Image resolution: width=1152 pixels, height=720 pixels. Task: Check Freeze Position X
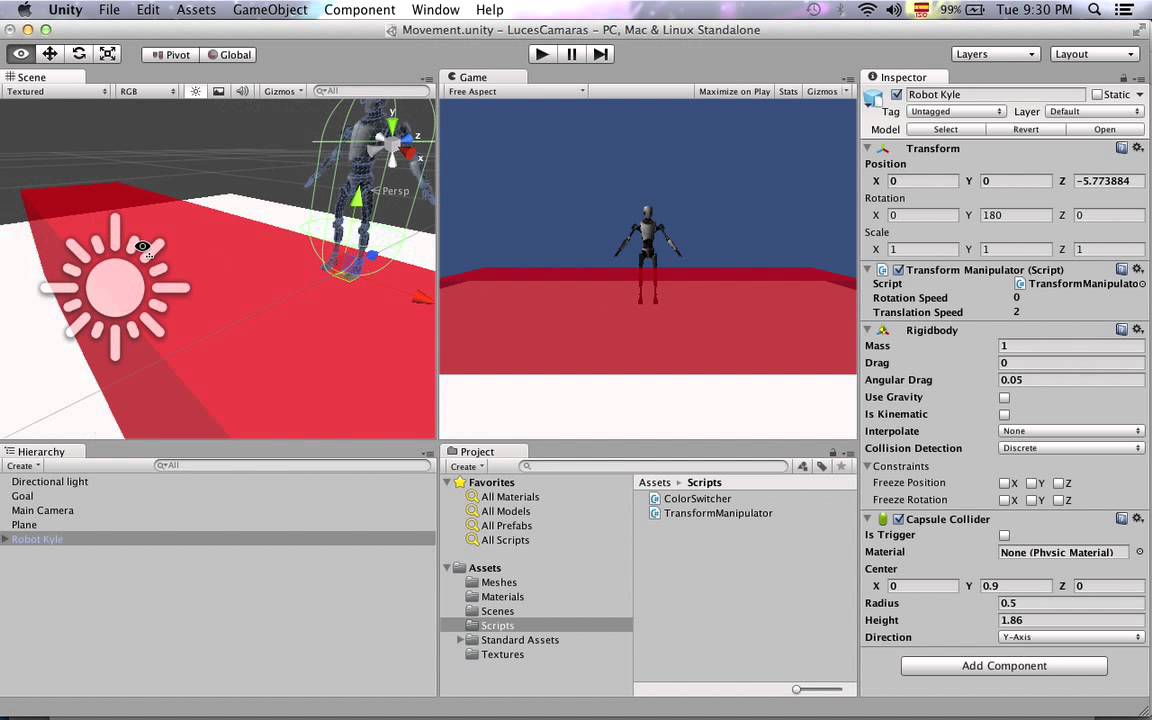coord(1004,483)
